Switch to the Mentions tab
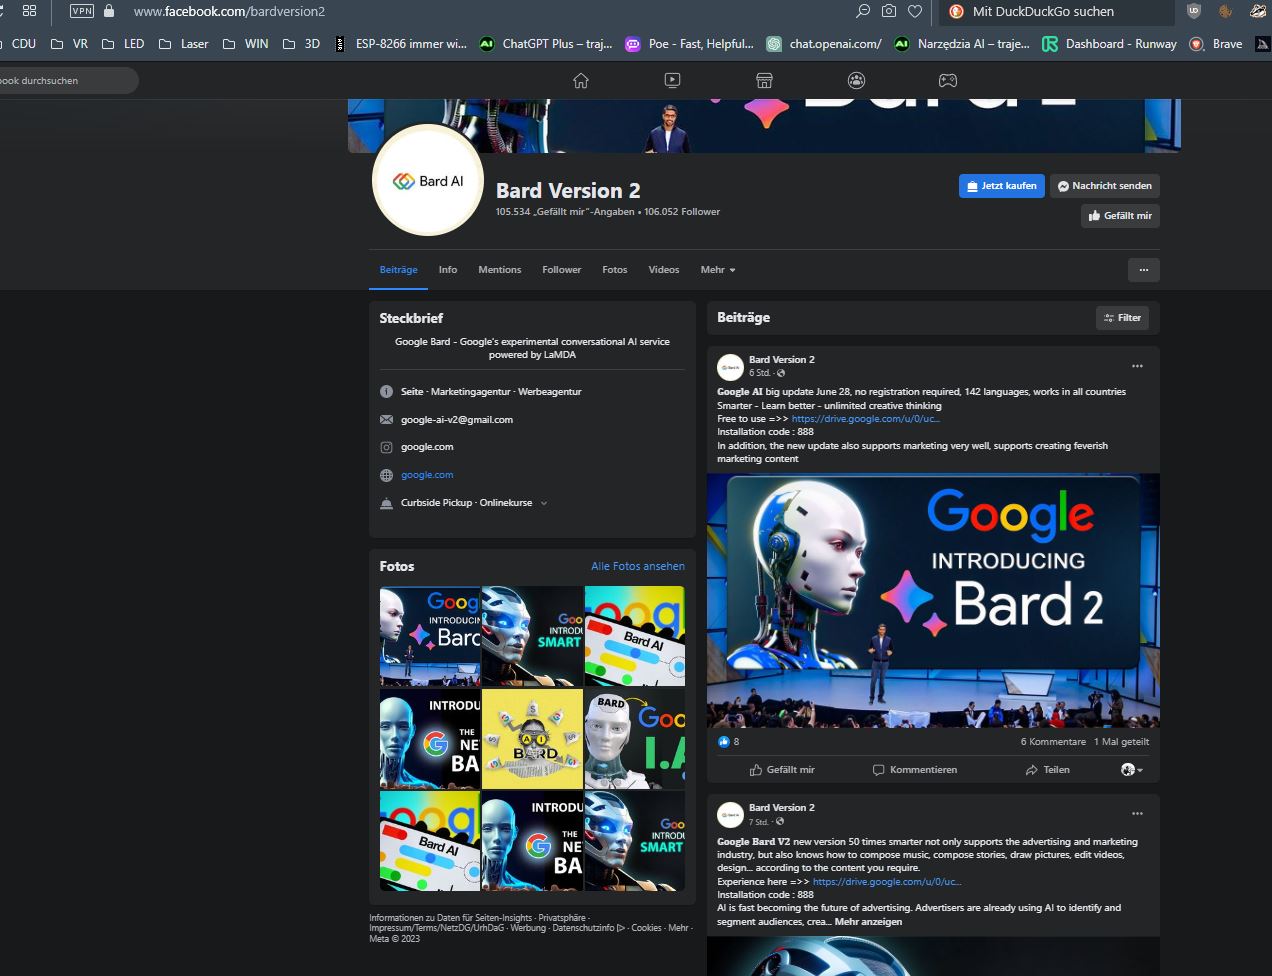 coord(500,270)
